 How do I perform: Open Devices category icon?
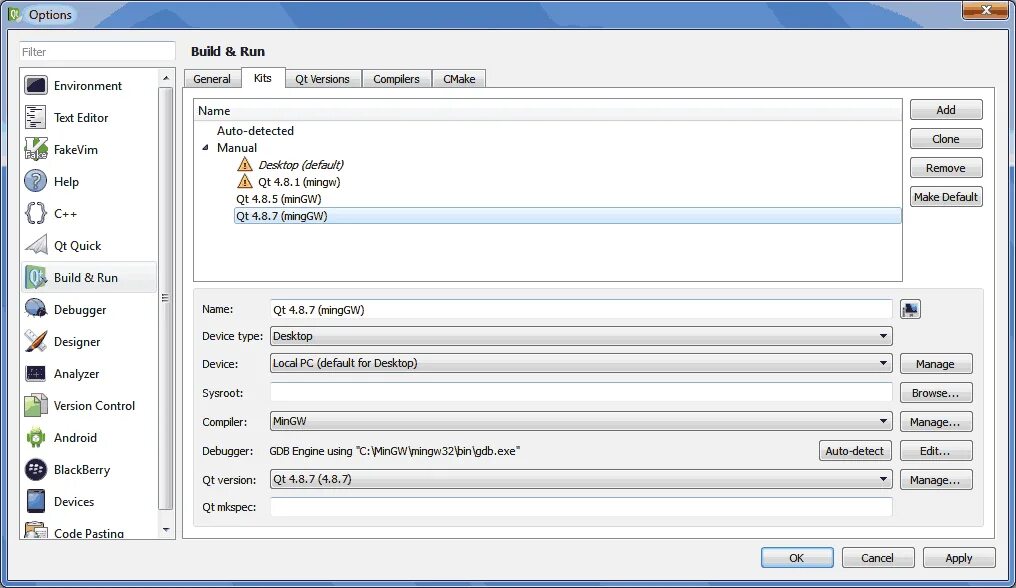[x=36, y=501]
